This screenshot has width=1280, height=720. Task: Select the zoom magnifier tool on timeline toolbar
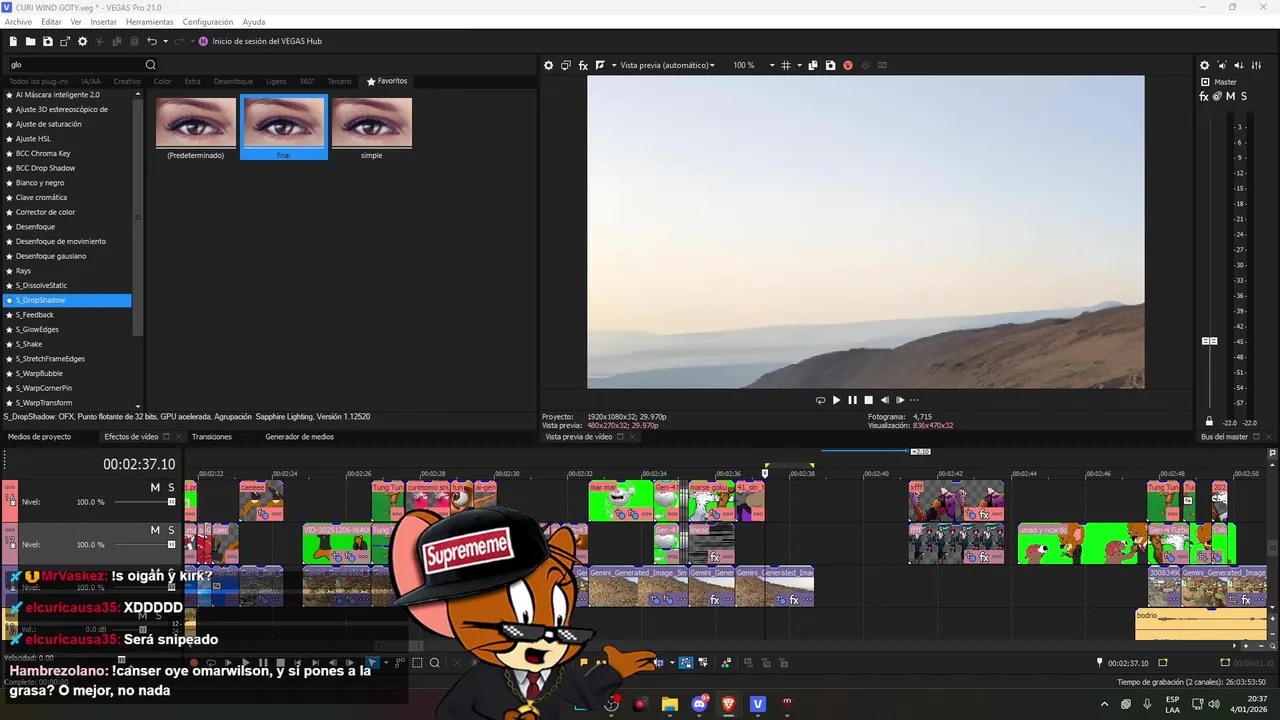435,662
